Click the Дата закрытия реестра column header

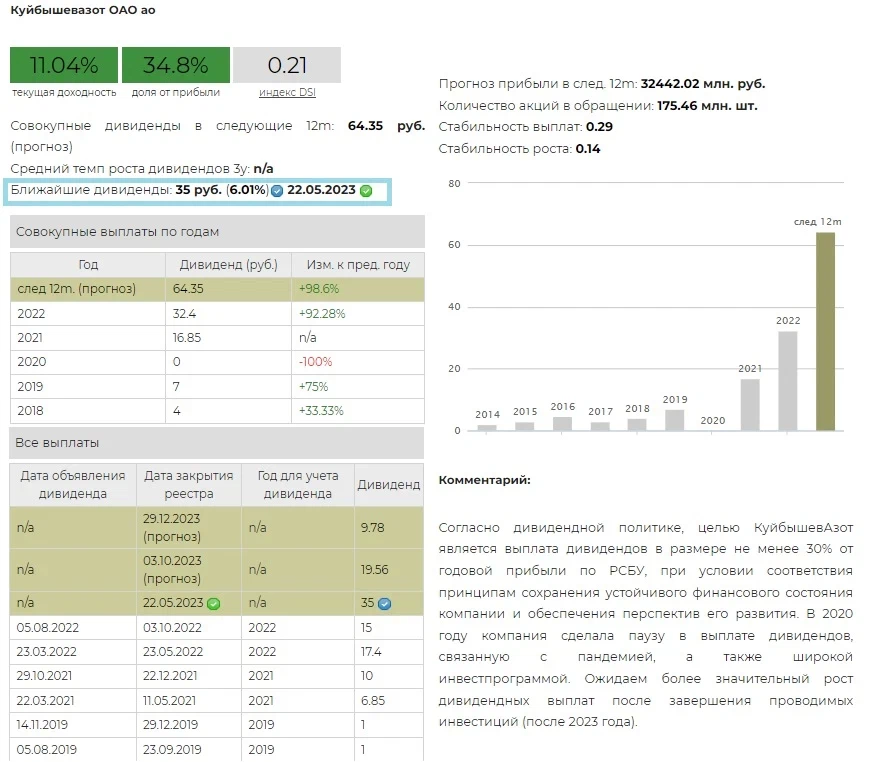tap(189, 484)
